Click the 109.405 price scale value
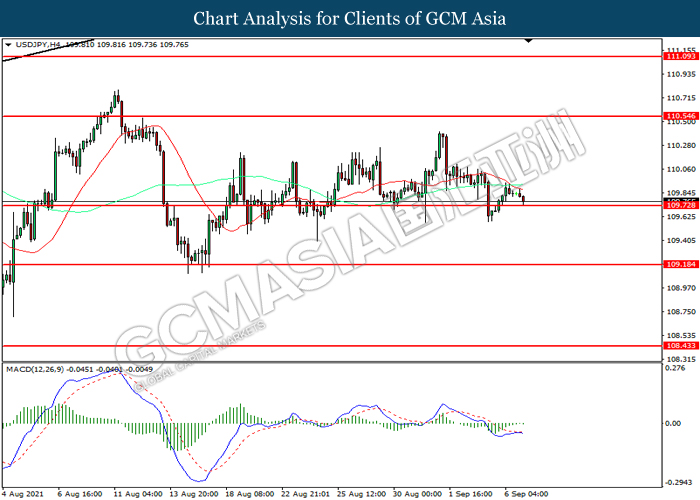This screenshot has height=500, width=700. [x=681, y=241]
